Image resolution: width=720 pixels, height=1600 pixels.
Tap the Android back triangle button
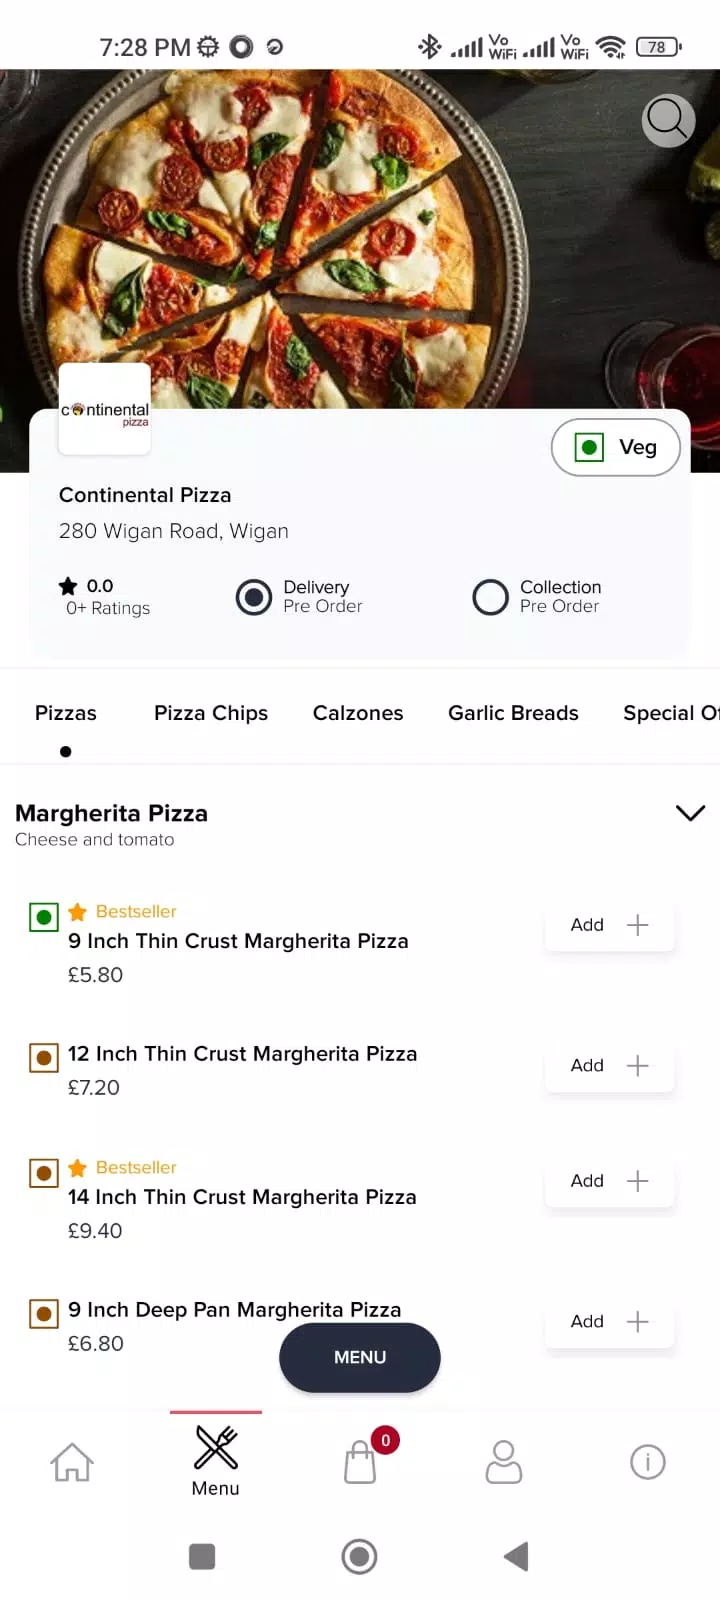point(516,1556)
